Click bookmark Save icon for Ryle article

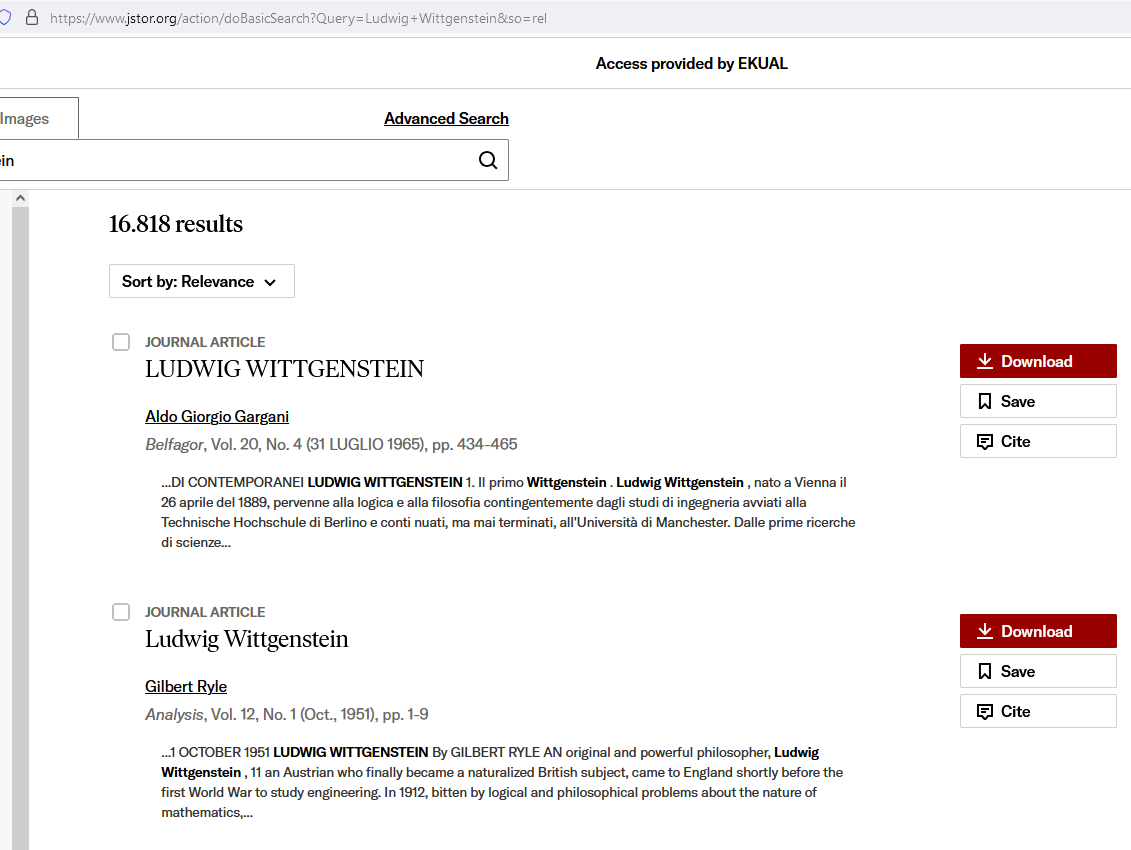pos(984,671)
